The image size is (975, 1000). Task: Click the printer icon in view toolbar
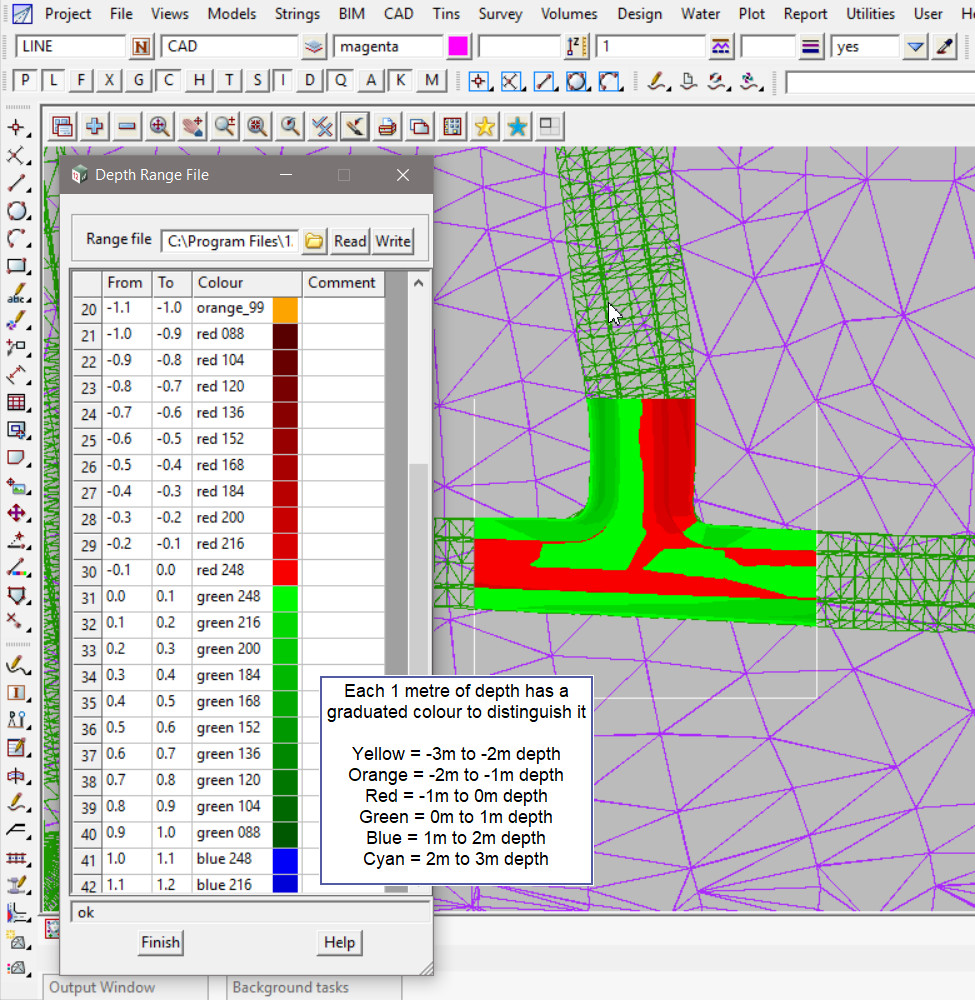[x=387, y=126]
